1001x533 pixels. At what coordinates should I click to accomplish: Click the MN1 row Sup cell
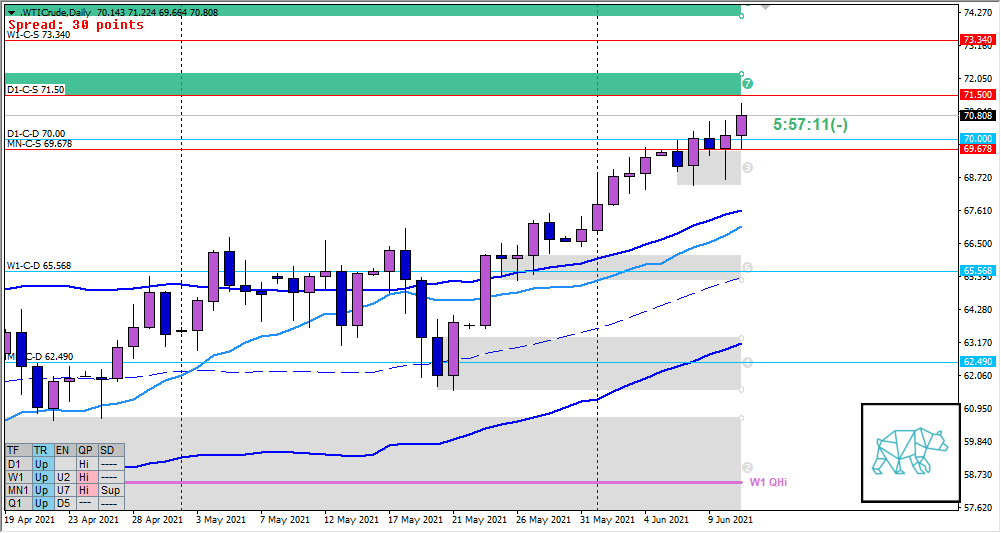110,491
